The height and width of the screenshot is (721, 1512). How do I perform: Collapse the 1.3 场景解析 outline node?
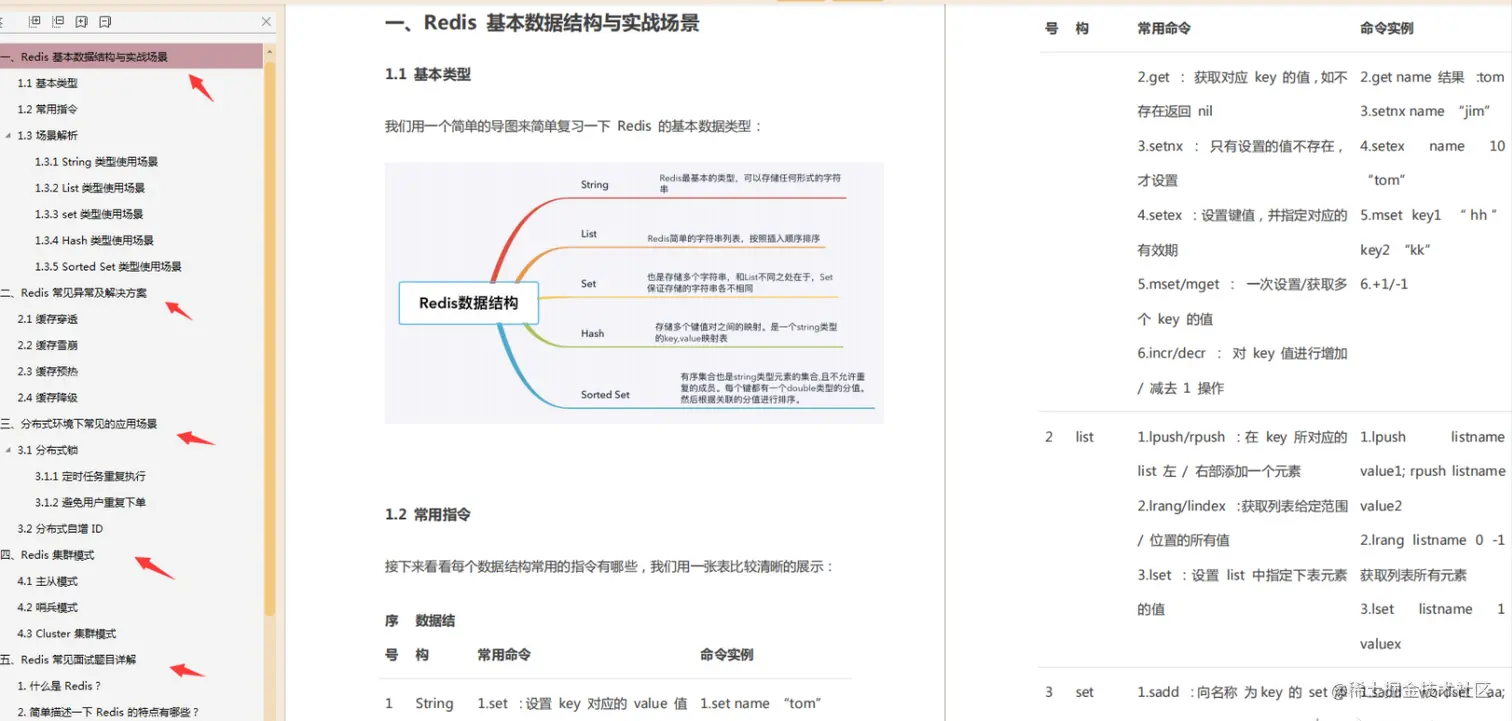[x=8, y=135]
